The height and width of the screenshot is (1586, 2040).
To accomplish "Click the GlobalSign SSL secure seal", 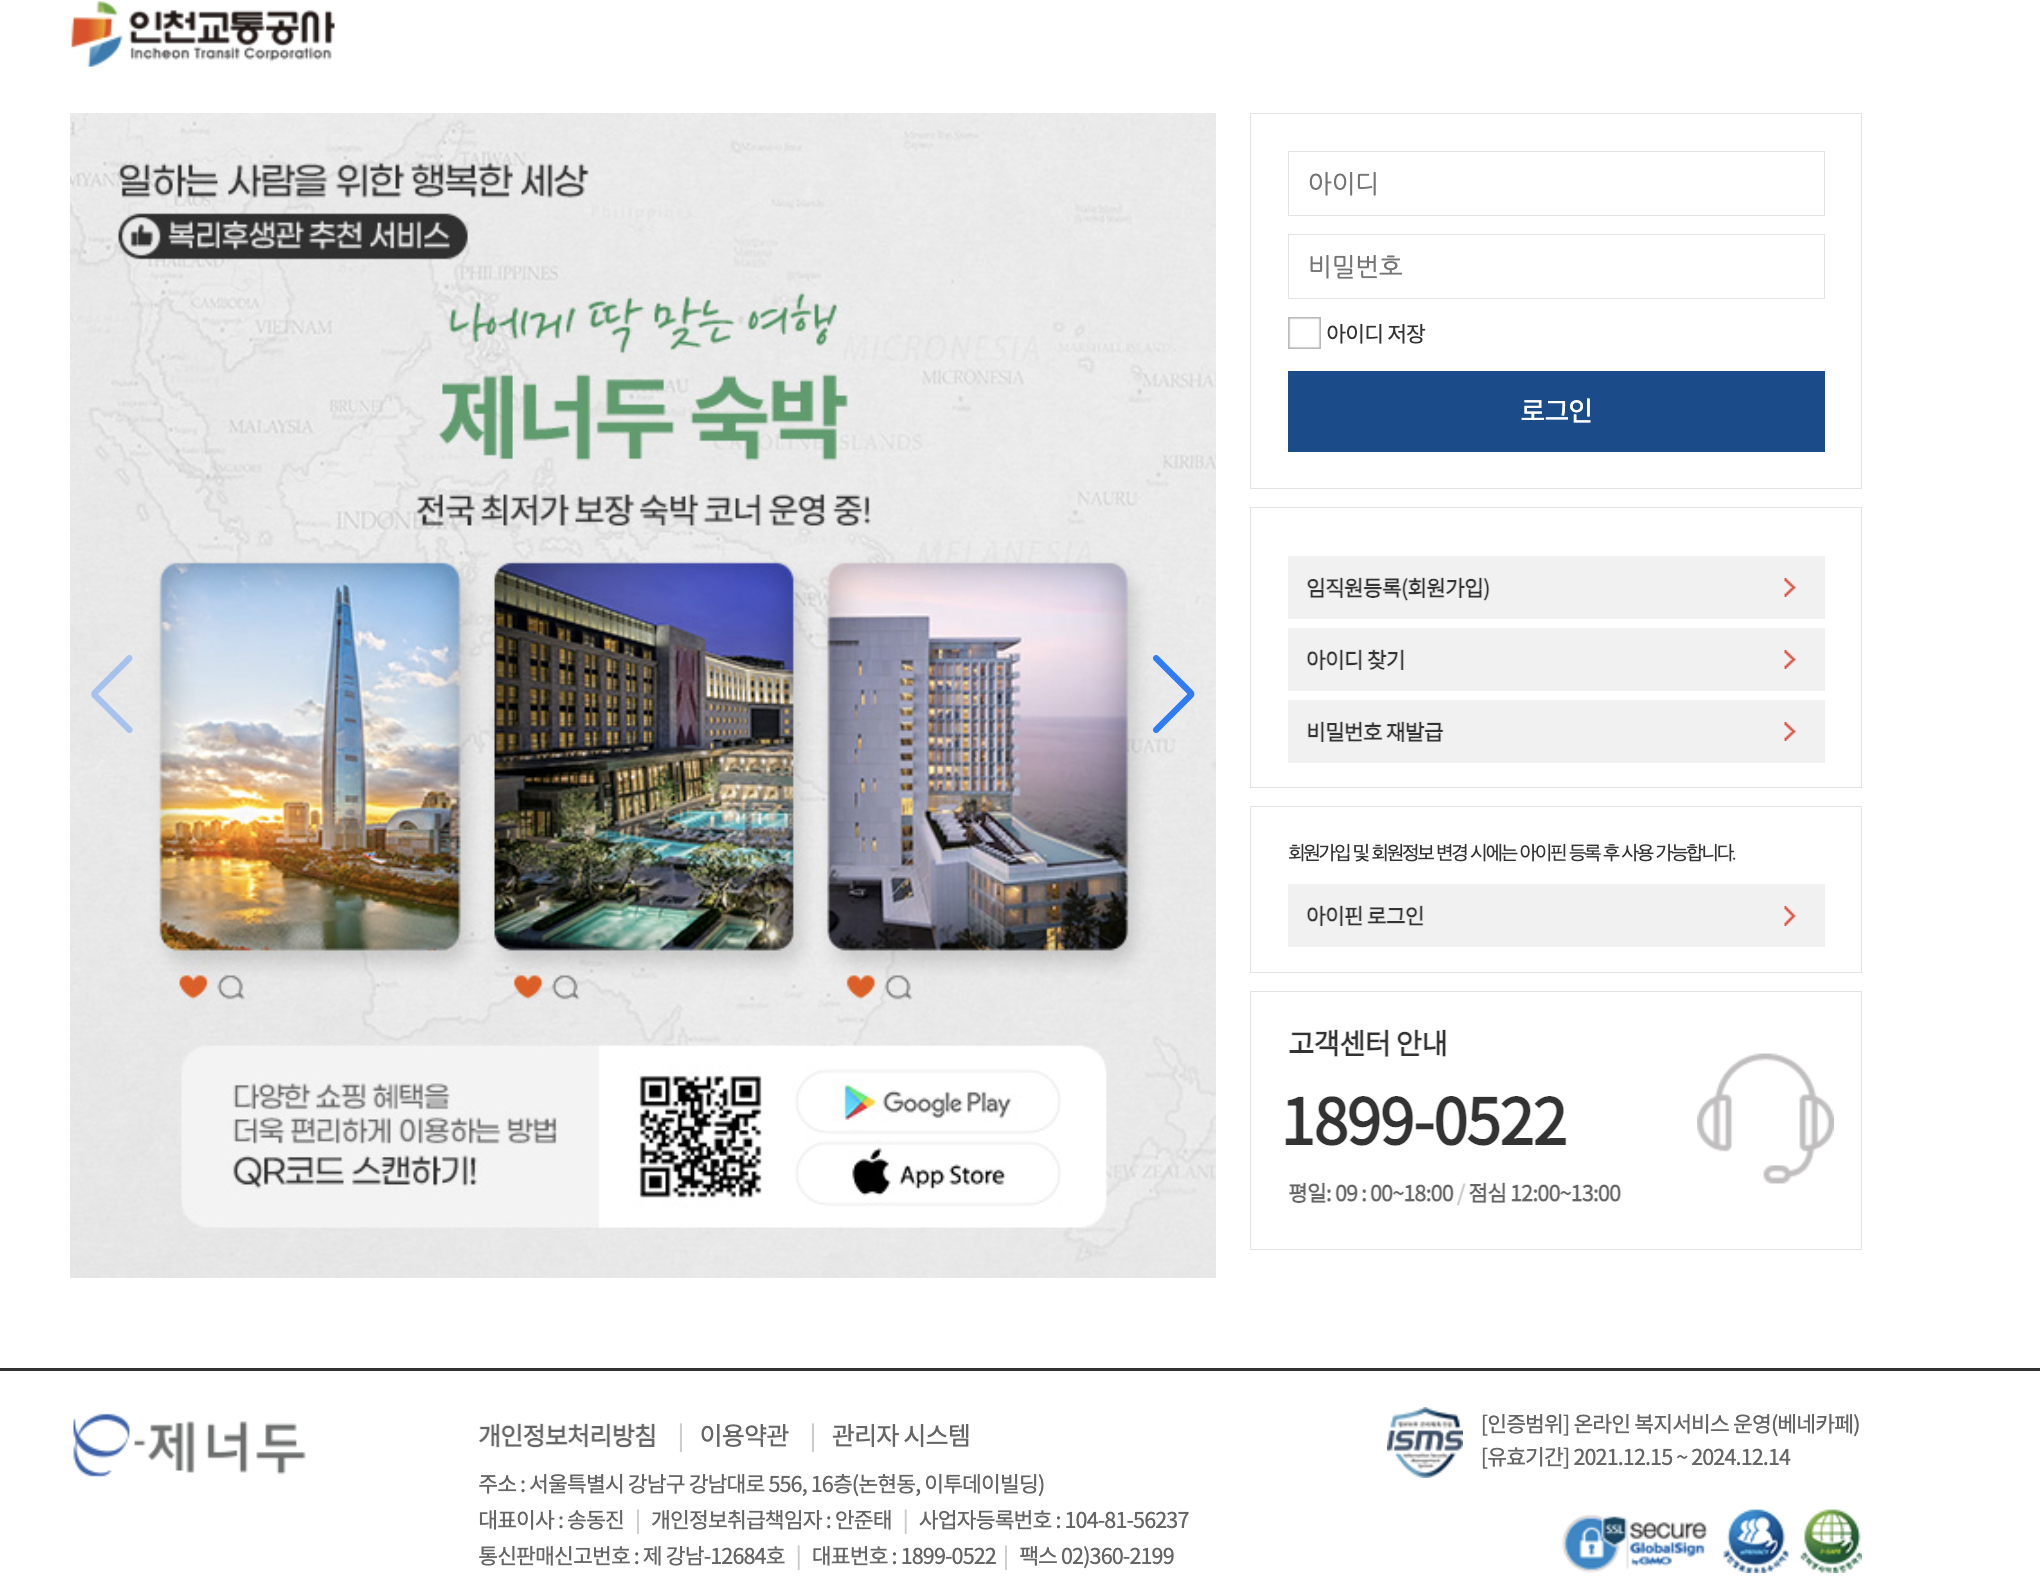I will click(1636, 1541).
